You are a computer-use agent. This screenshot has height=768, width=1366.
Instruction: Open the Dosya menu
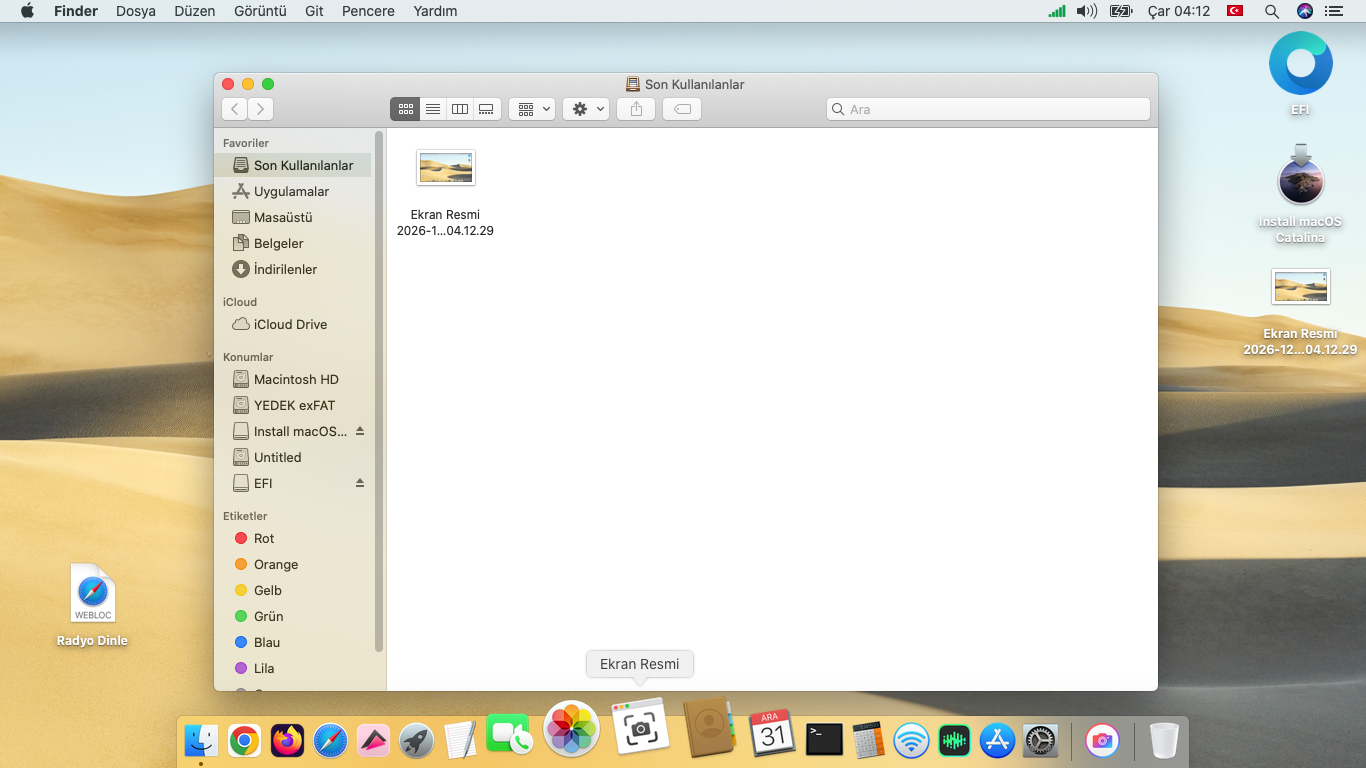[136, 11]
